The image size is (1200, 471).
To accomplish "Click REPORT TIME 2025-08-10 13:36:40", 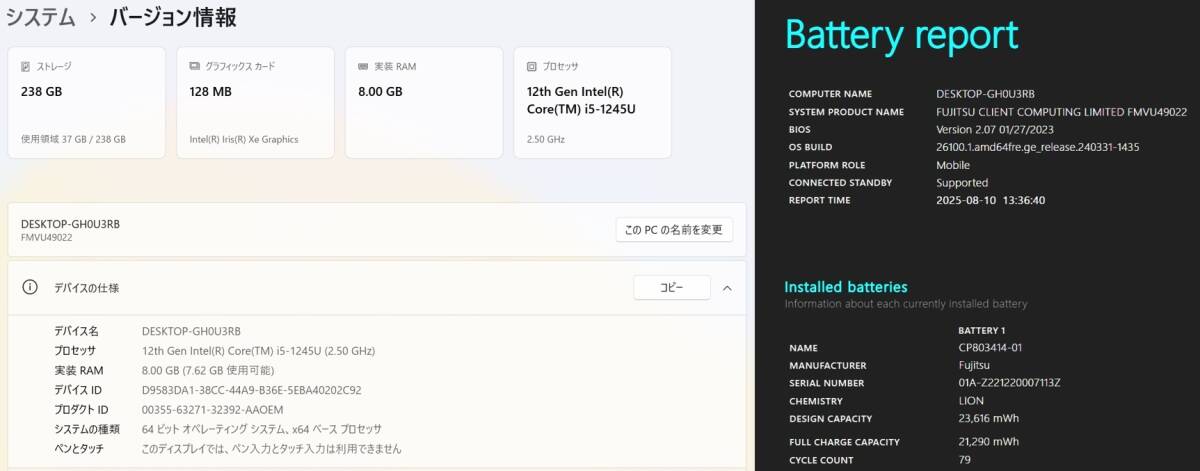I will 991,200.
